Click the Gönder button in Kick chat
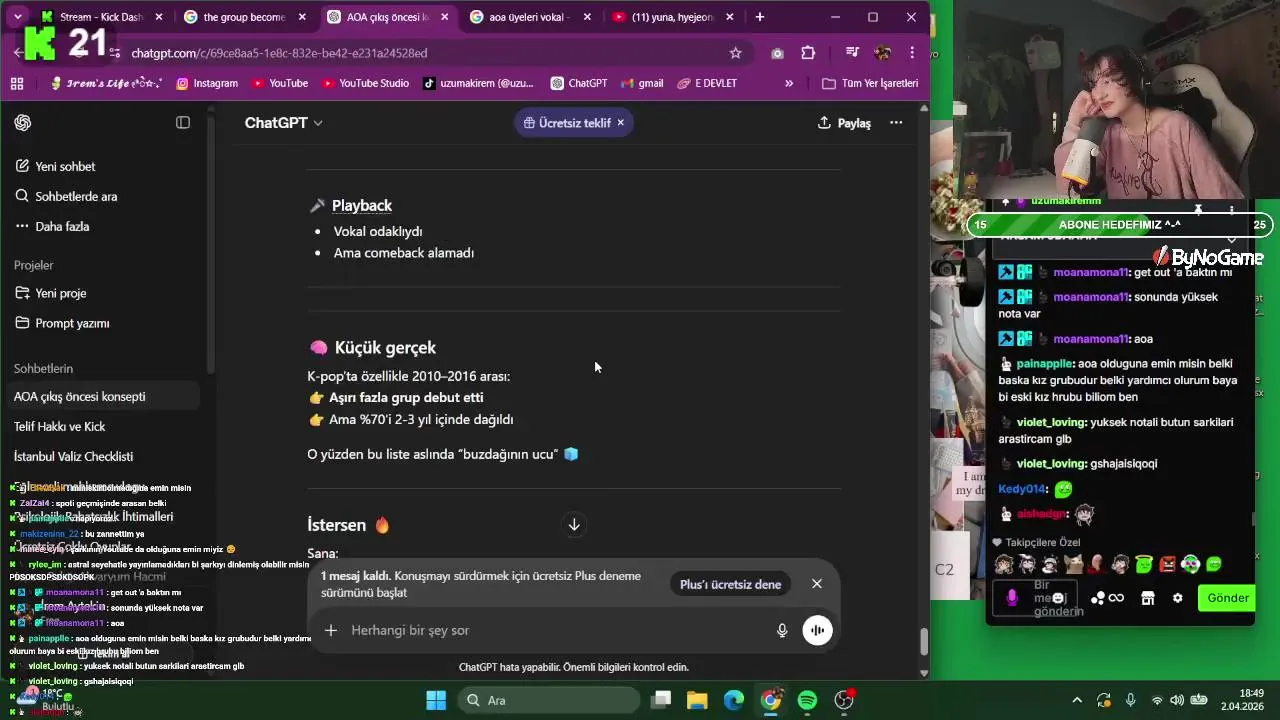Viewport: 1280px width, 720px height. [x=1228, y=598]
